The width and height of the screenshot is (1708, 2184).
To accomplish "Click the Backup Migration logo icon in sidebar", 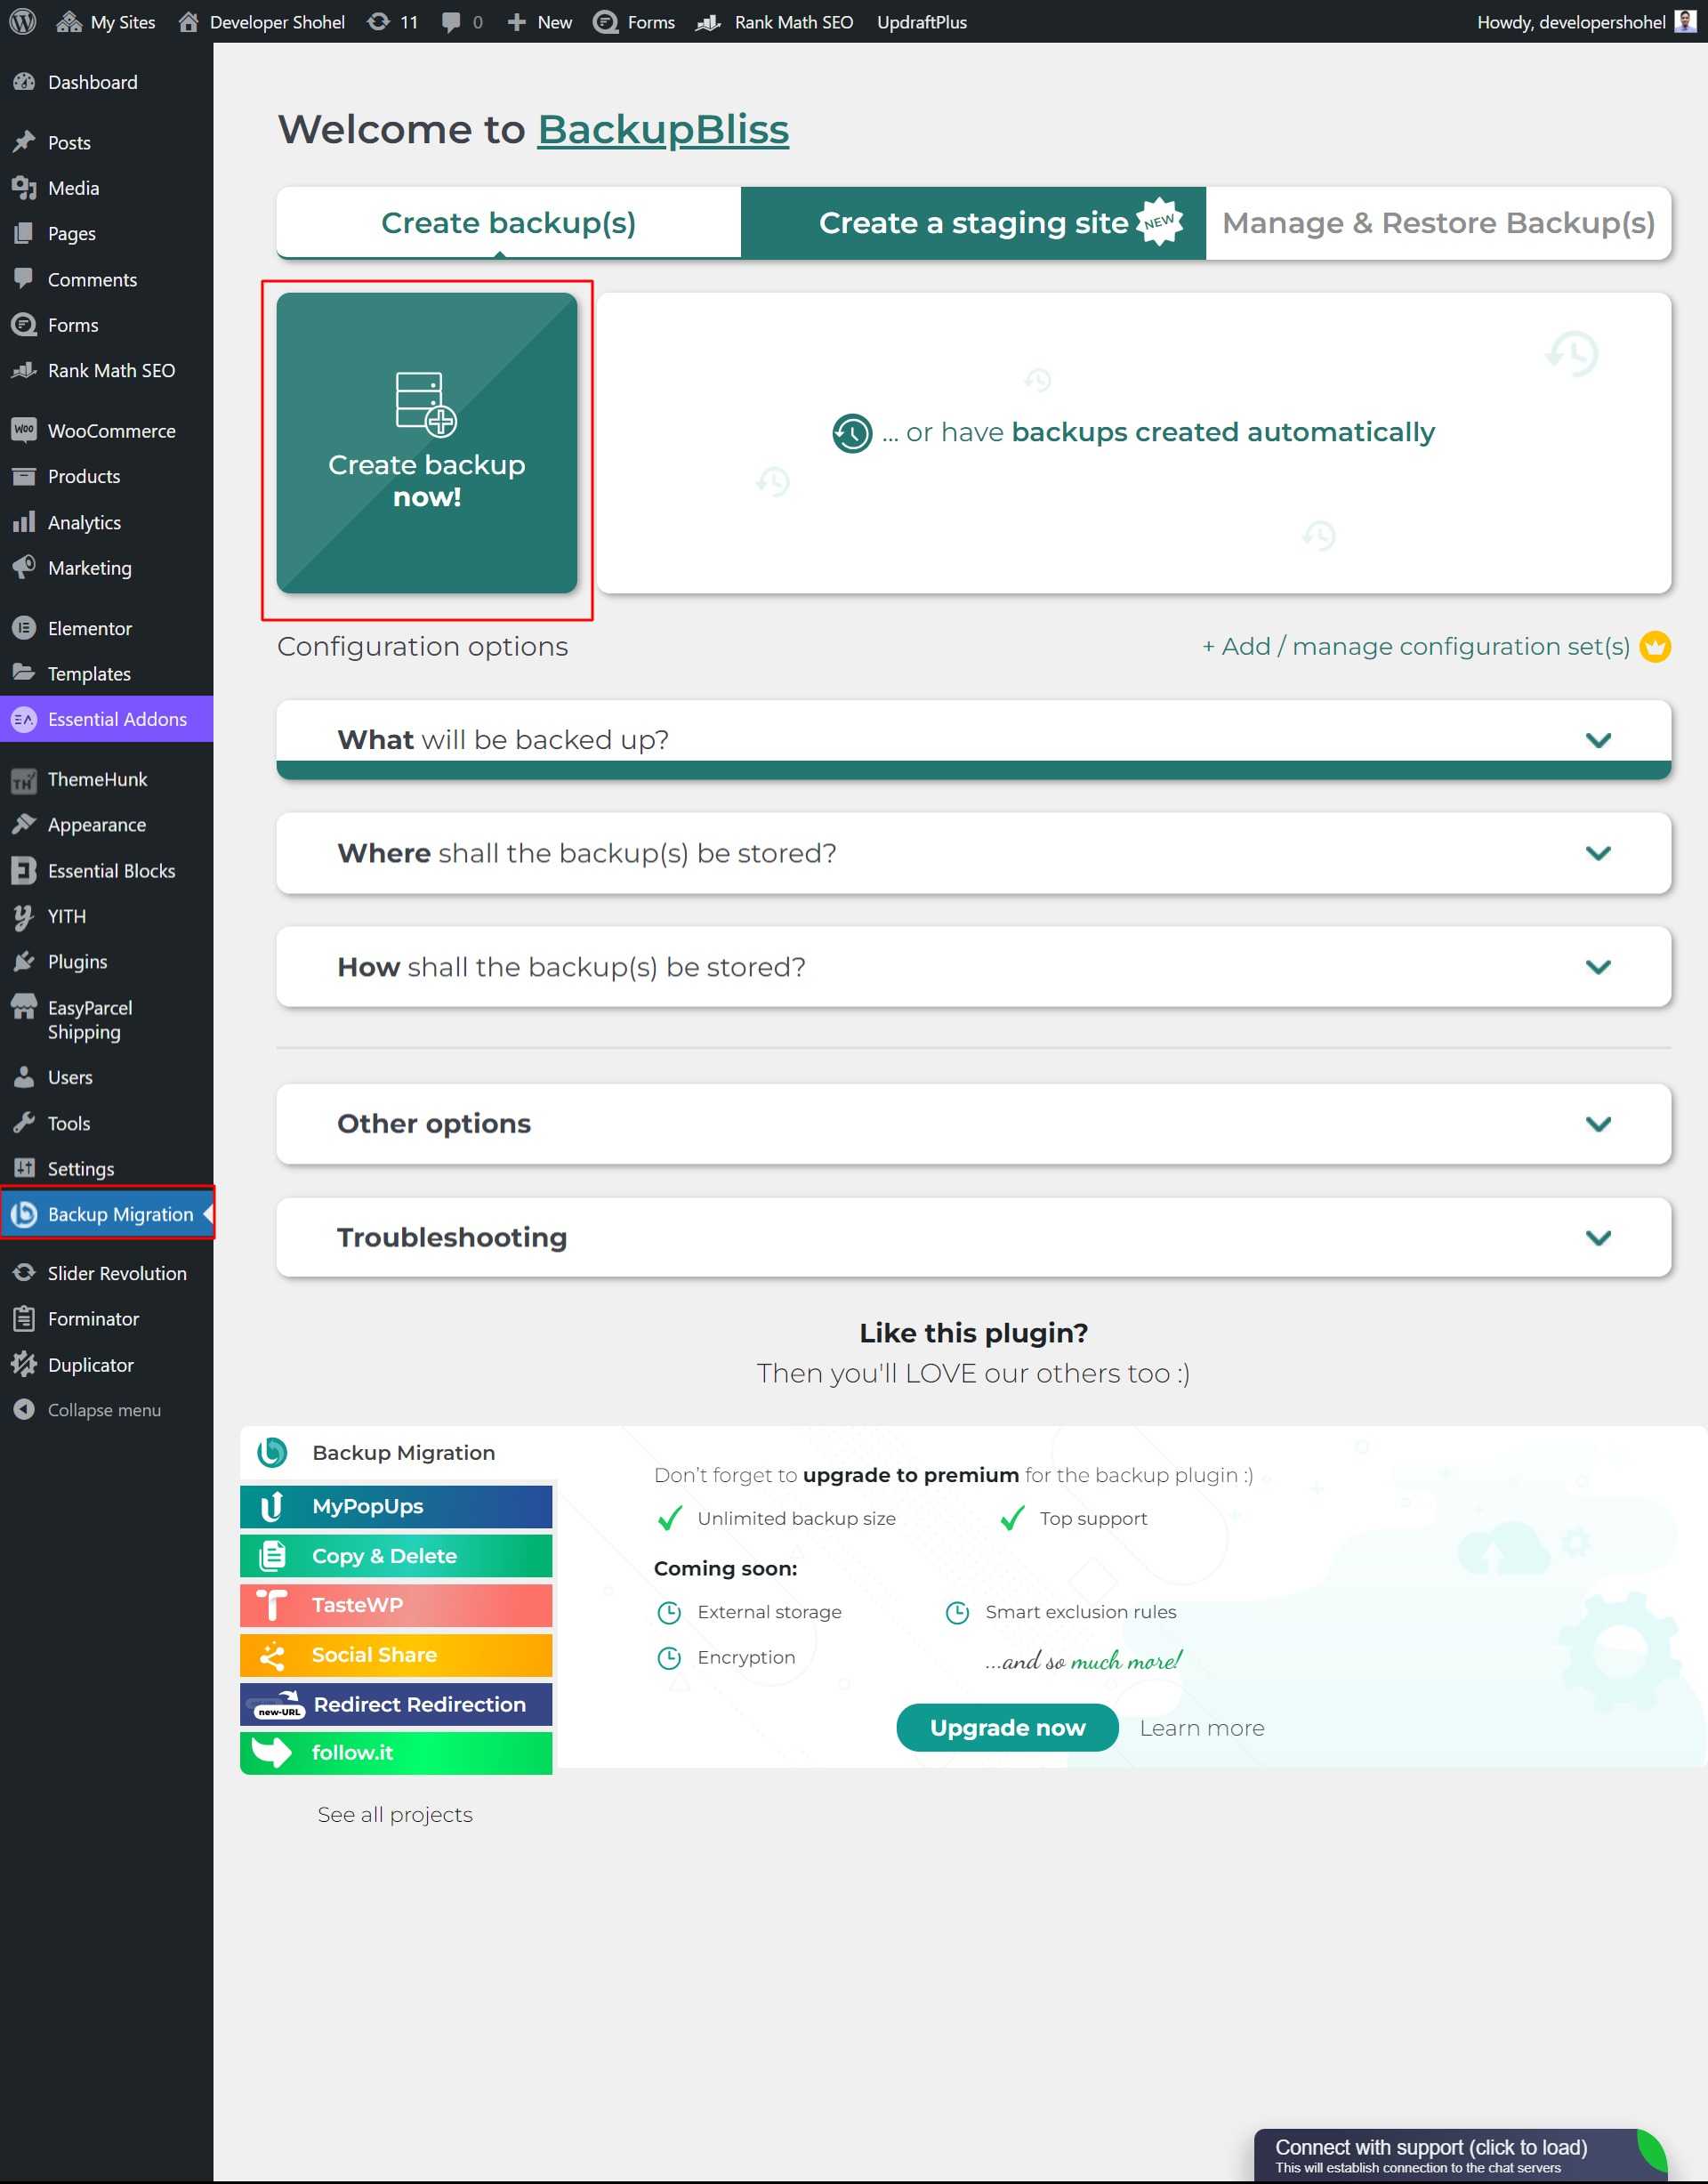I will click(x=24, y=1214).
